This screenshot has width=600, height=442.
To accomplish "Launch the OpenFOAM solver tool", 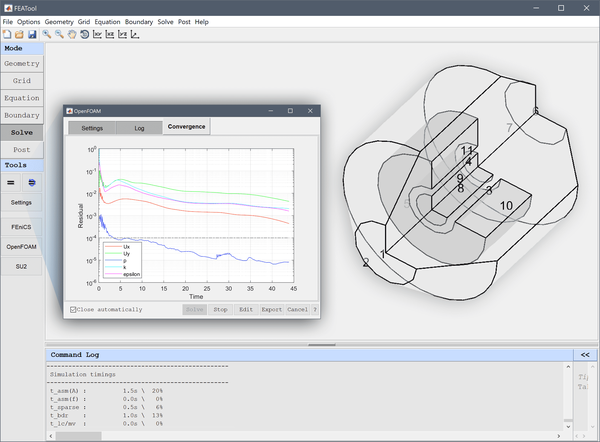I will [x=21, y=247].
